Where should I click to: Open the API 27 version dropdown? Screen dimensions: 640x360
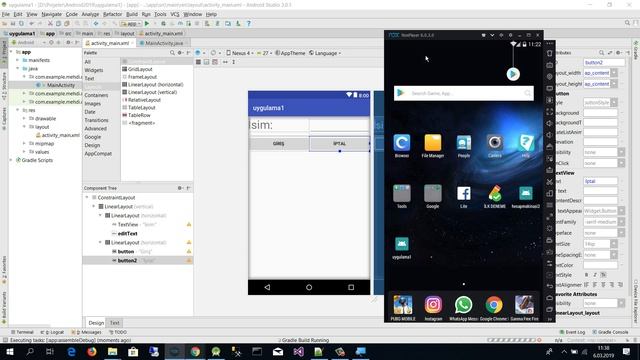click(264, 53)
